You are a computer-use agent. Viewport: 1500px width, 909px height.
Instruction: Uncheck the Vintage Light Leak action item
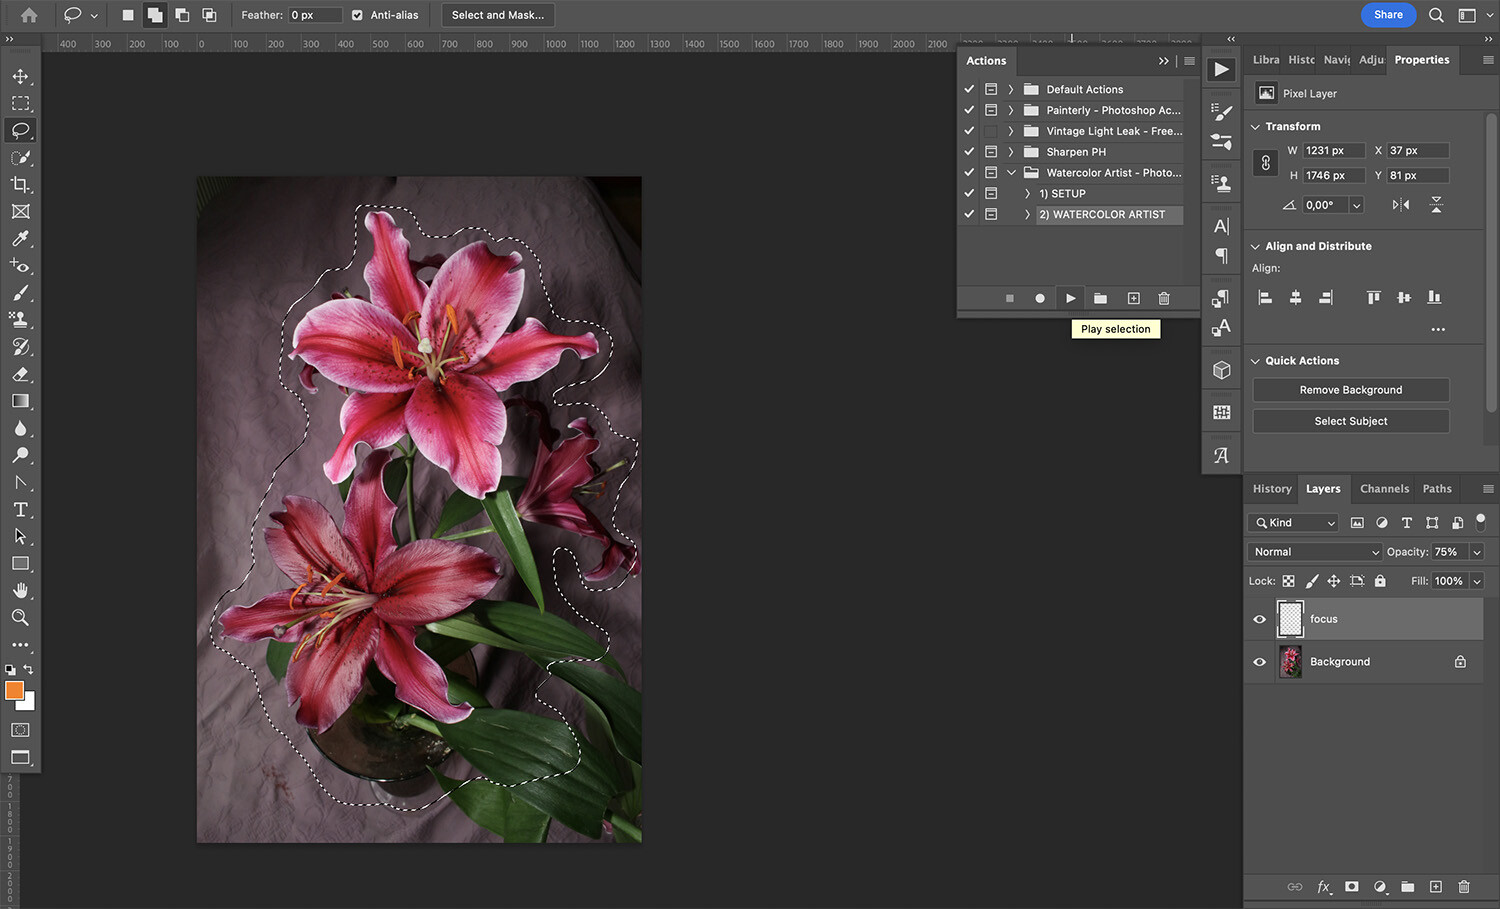968,130
